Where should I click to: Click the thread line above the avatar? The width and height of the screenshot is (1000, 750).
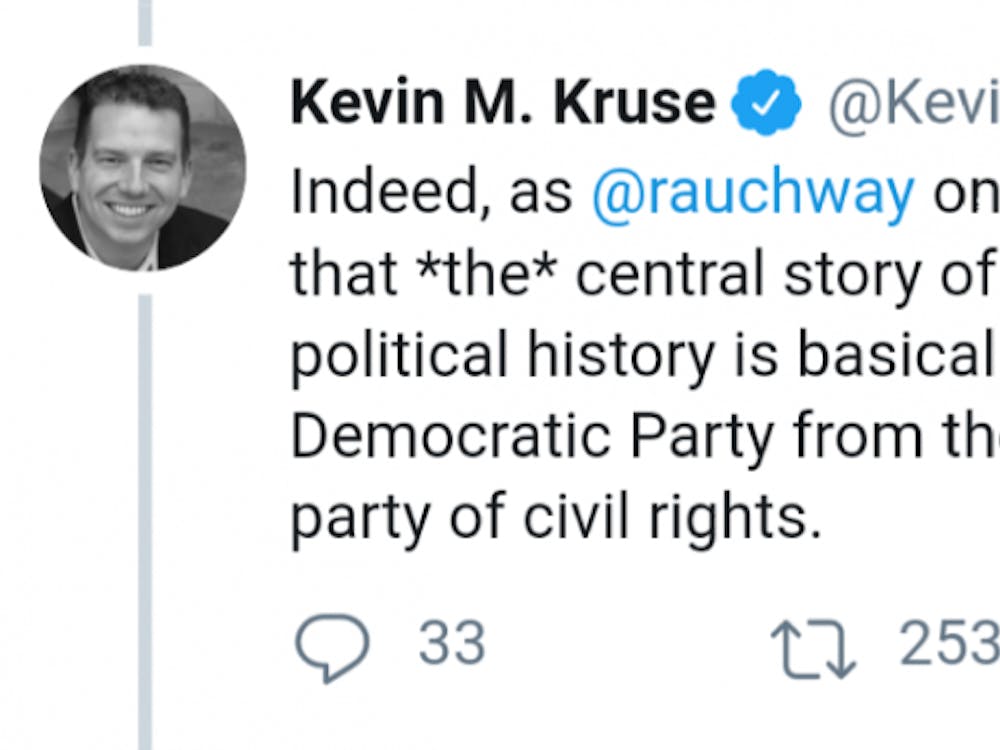pos(145,22)
